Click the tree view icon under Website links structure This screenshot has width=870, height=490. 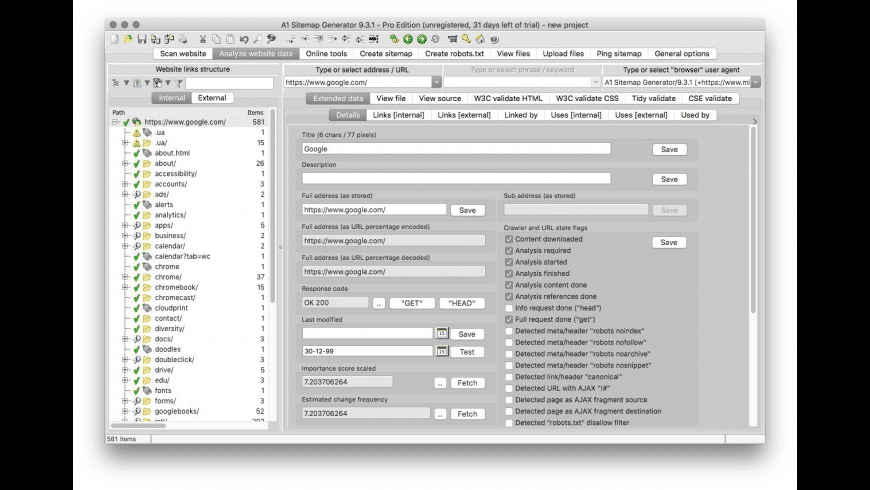pyautogui.click(x=115, y=83)
